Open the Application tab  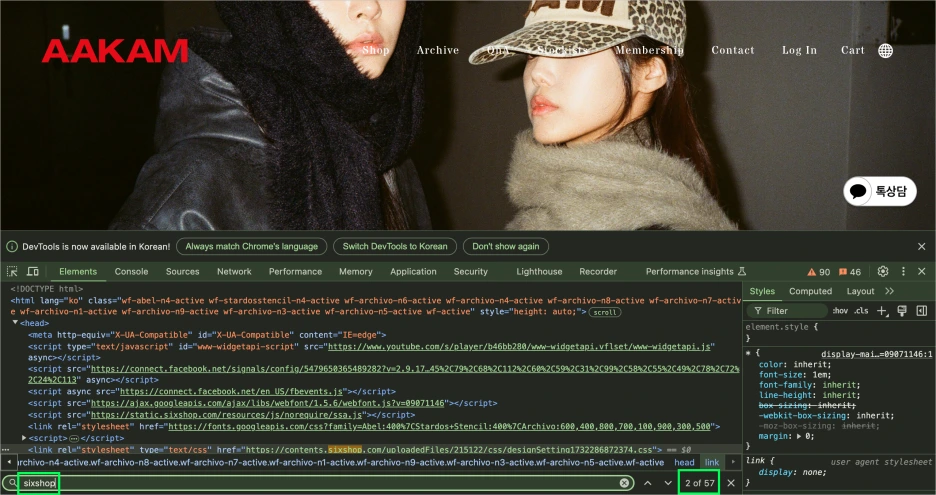pos(413,271)
